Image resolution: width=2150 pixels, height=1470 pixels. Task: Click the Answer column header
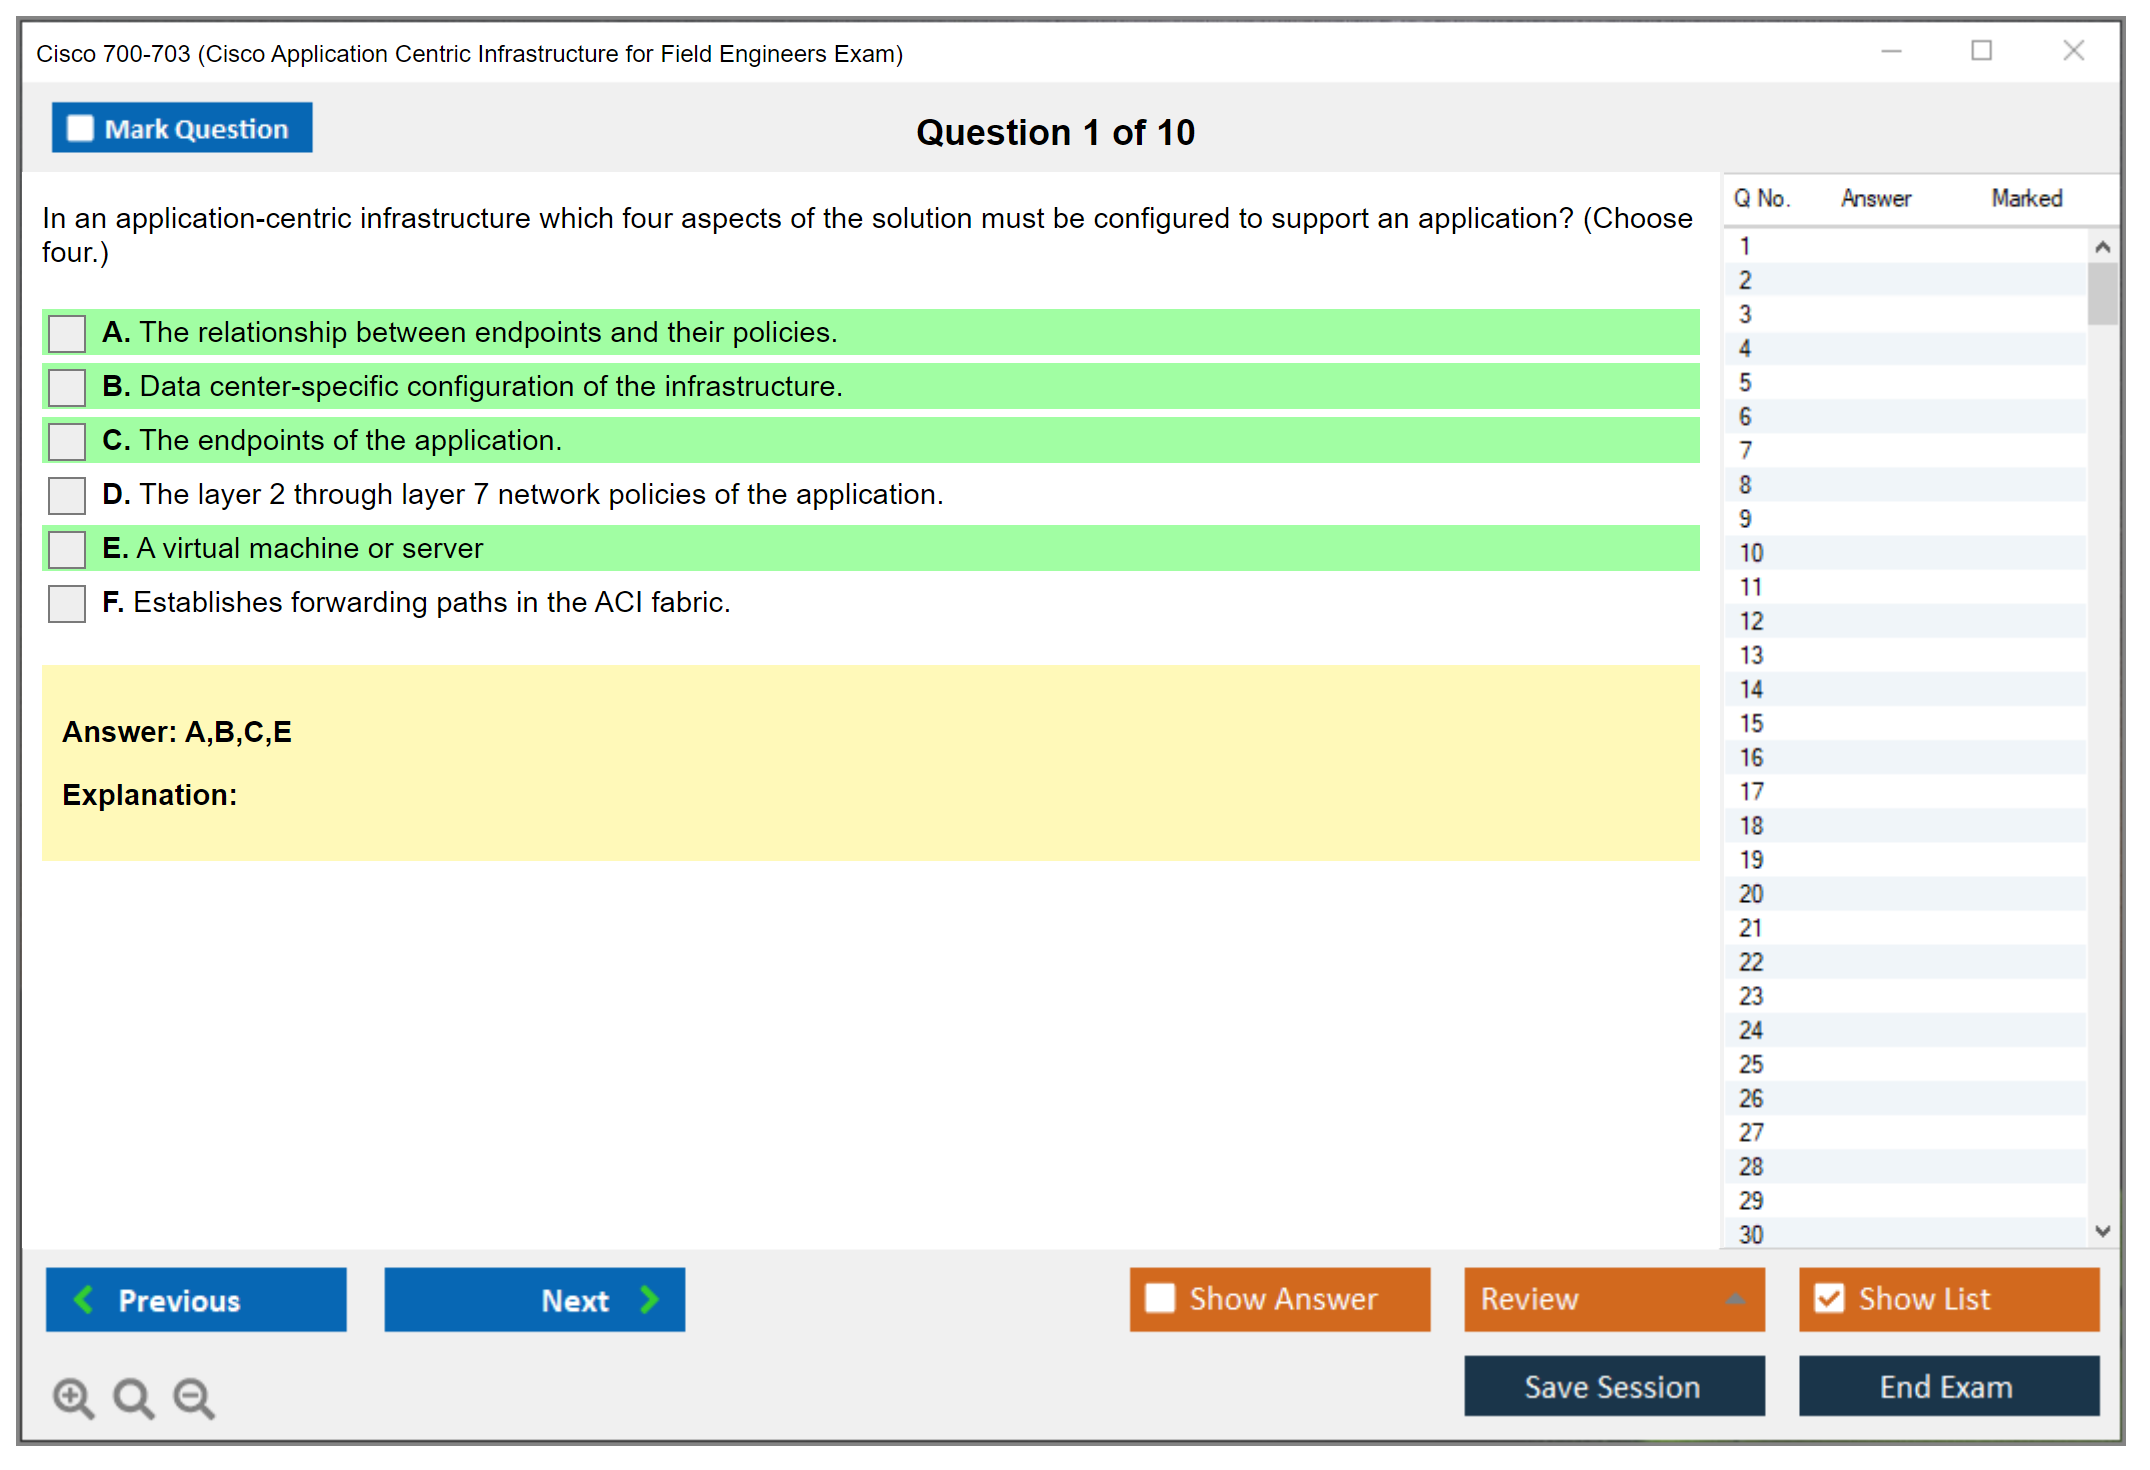coord(1875,198)
